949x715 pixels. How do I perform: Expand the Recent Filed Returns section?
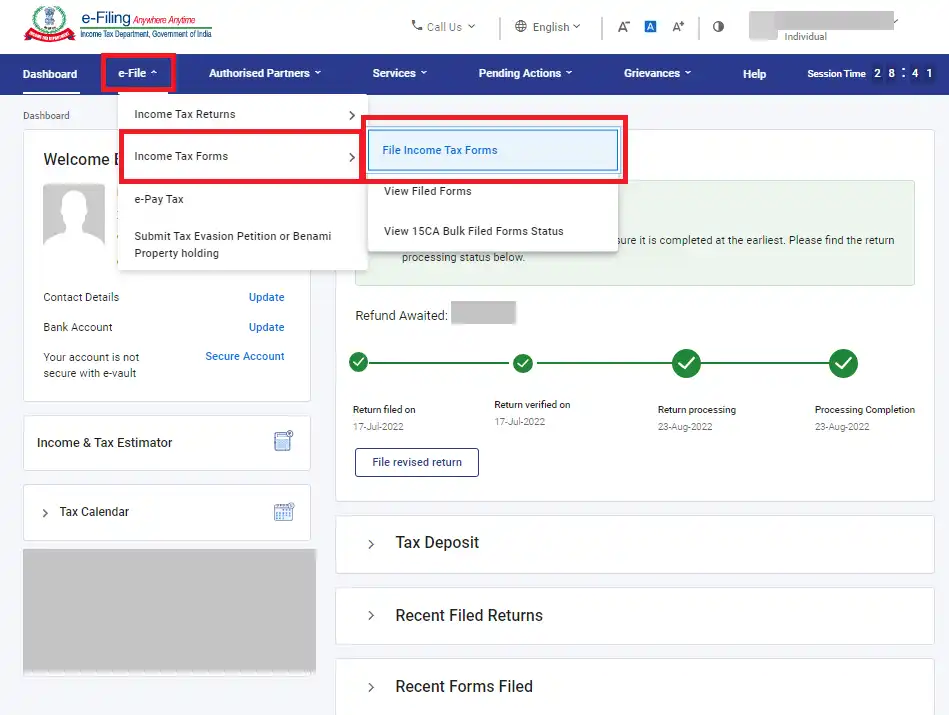[468, 616]
